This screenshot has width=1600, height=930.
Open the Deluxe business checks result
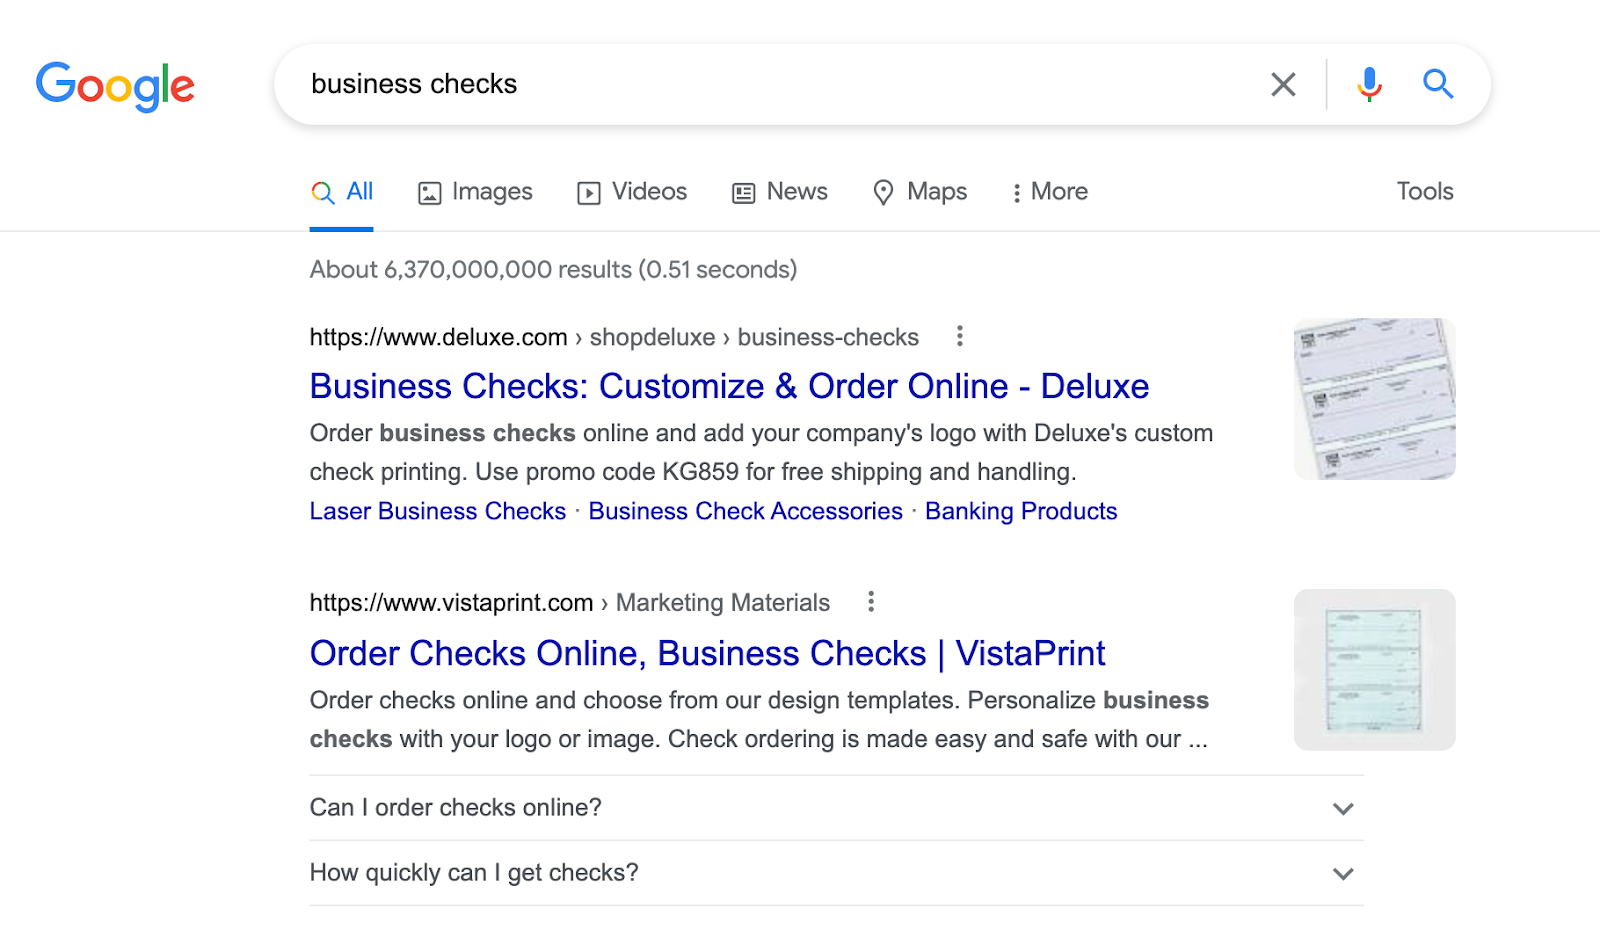[x=729, y=386]
